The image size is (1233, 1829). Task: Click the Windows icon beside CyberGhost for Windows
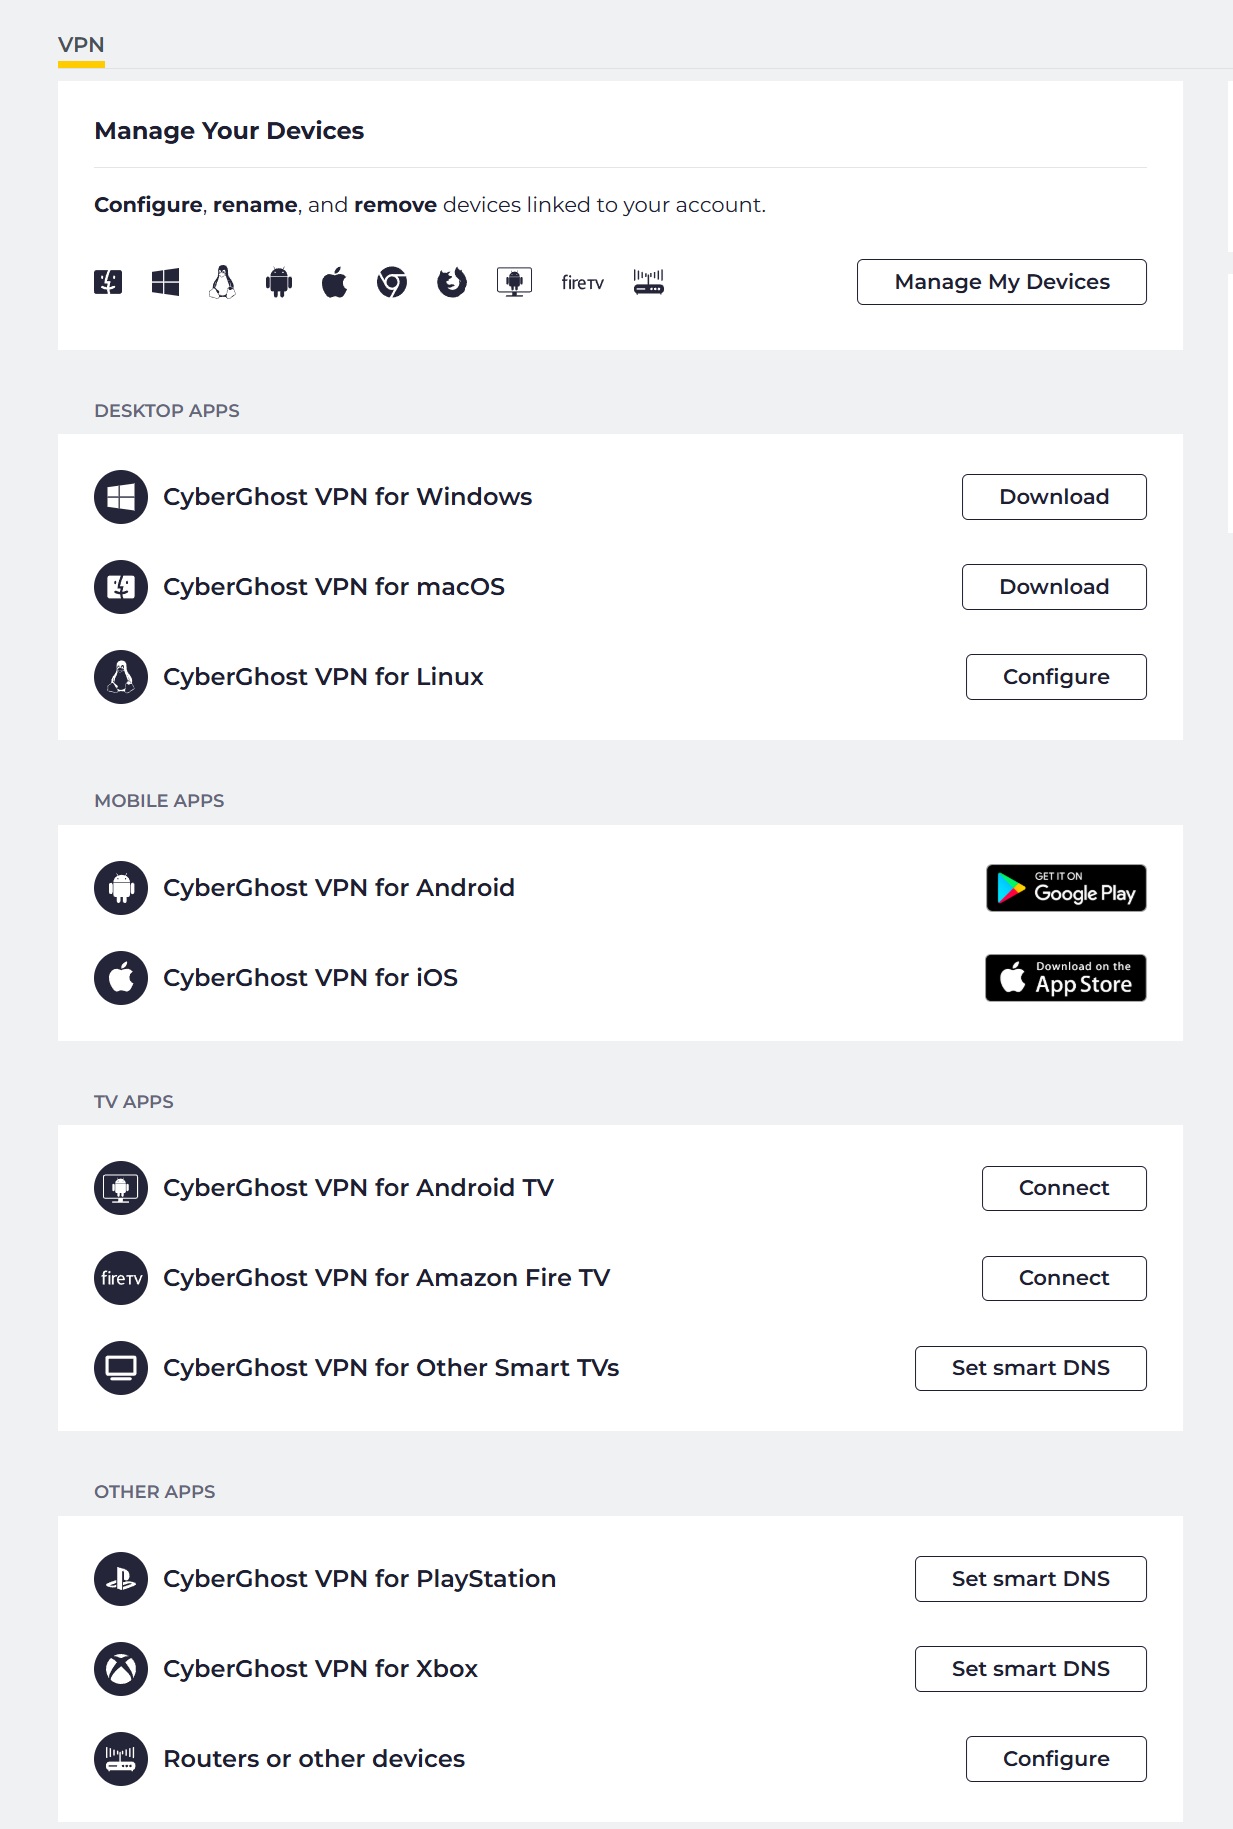(x=121, y=497)
